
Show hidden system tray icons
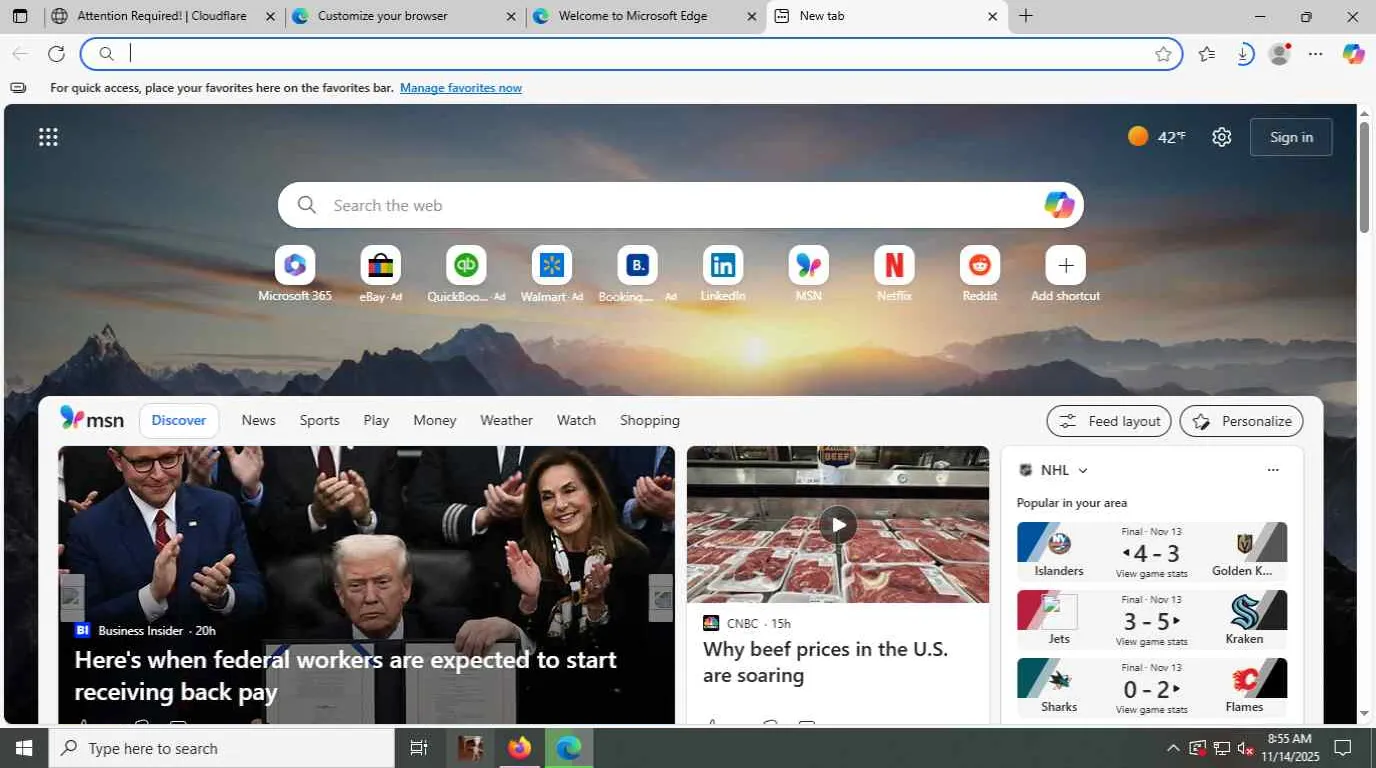(x=1173, y=748)
